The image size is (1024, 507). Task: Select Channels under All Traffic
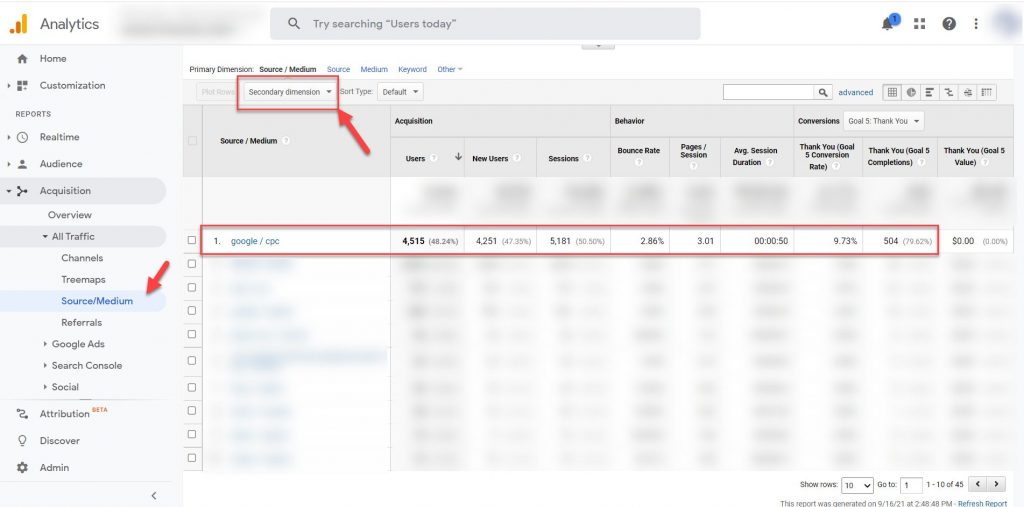pyautogui.click(x=82, y=258)
